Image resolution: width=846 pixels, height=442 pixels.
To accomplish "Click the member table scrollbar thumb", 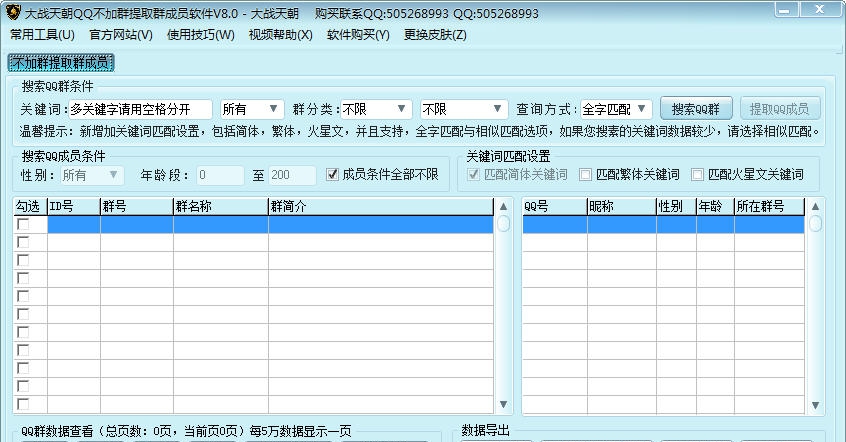I will 815,223.
